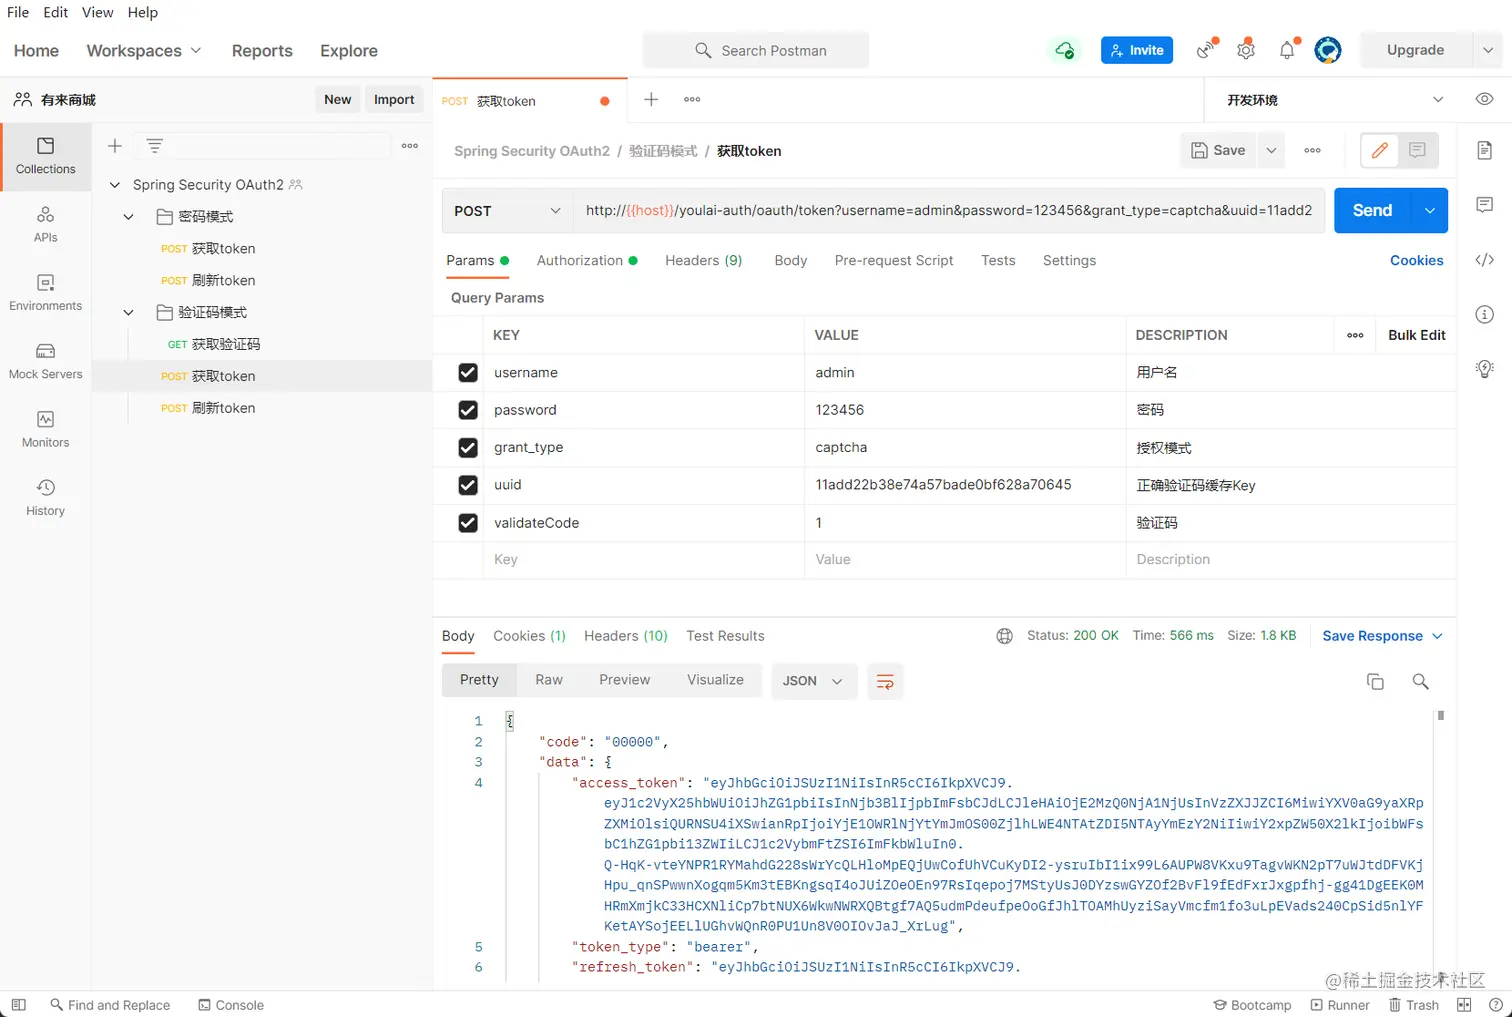
Task: Open the satellite capture requests icon
Action: pyautogui.click(x=1207, y=50)
